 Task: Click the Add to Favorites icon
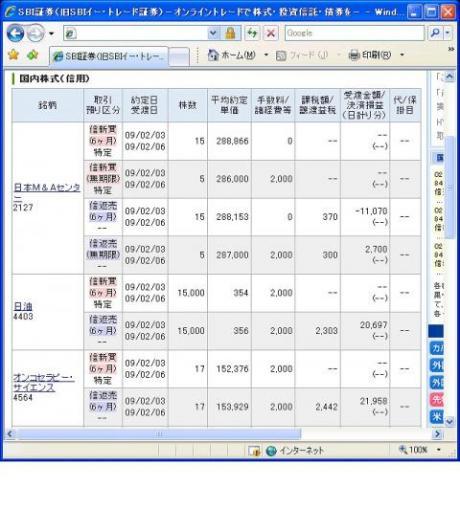pyautogui.click(x=33, y=55)
